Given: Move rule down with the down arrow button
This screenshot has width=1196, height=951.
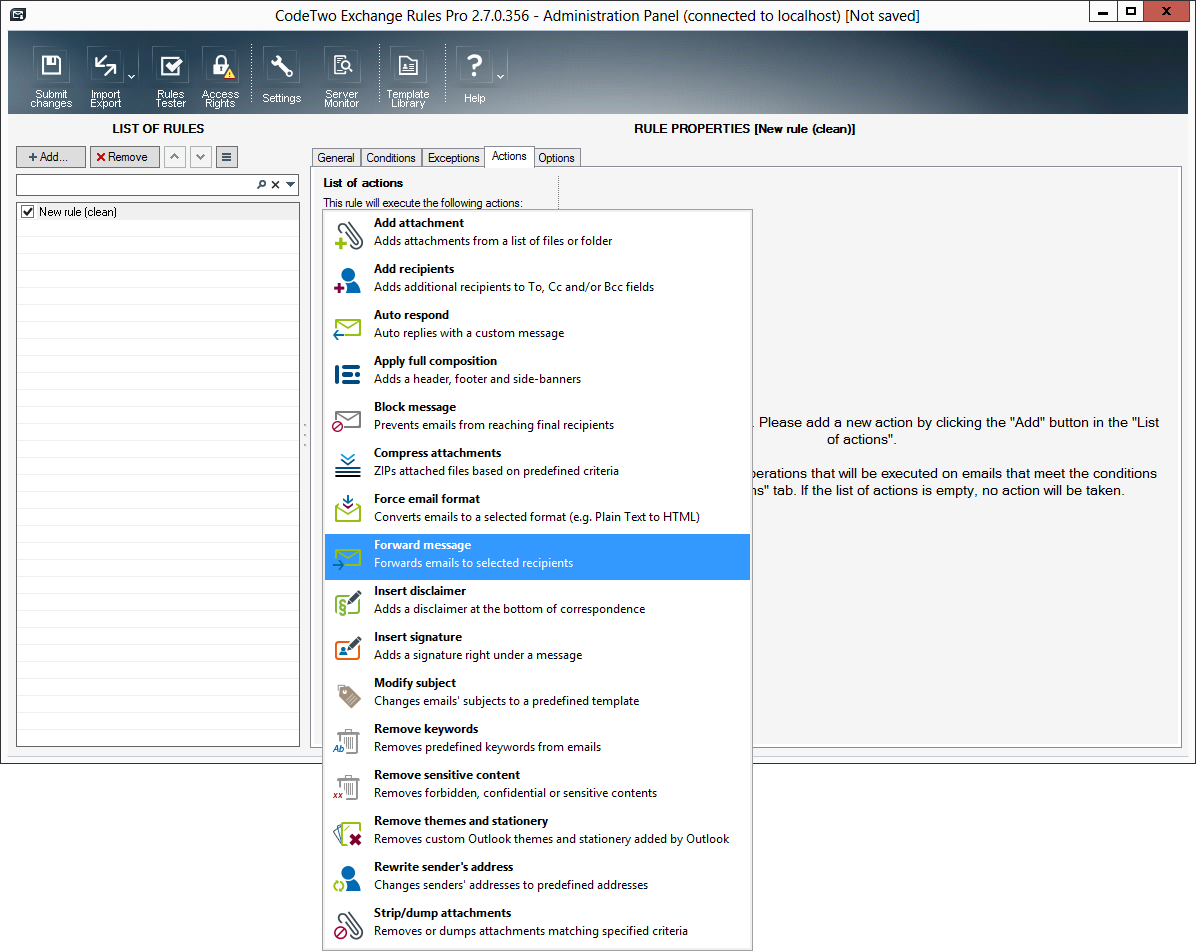Looking at the screenshot, I should coord(201,157).
